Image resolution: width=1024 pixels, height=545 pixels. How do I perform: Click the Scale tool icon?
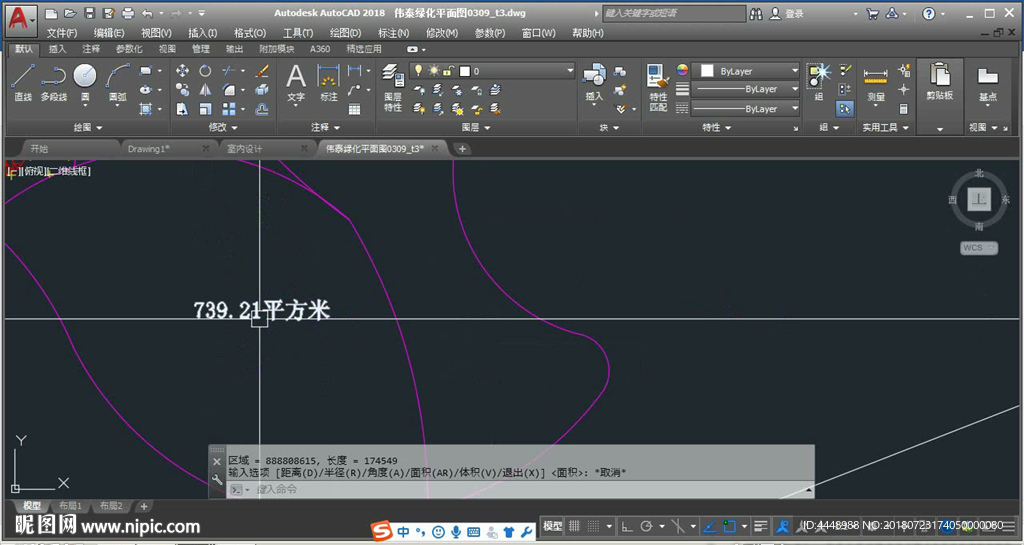pos(205,109)
